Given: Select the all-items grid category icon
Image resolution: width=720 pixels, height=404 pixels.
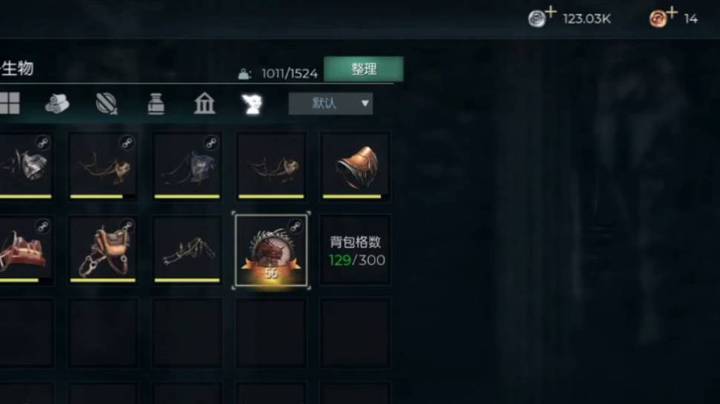Looking at the screenshot, I should pos(9,103).
